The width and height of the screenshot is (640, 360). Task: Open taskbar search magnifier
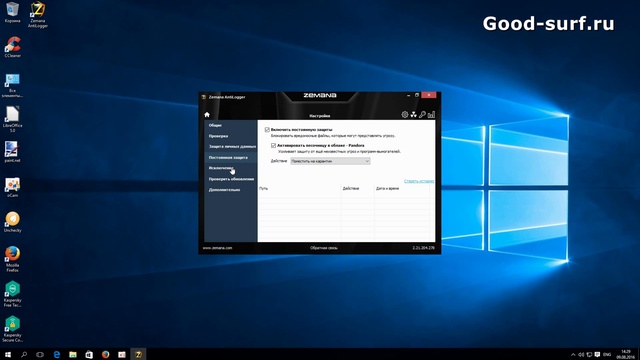point(24,354)
